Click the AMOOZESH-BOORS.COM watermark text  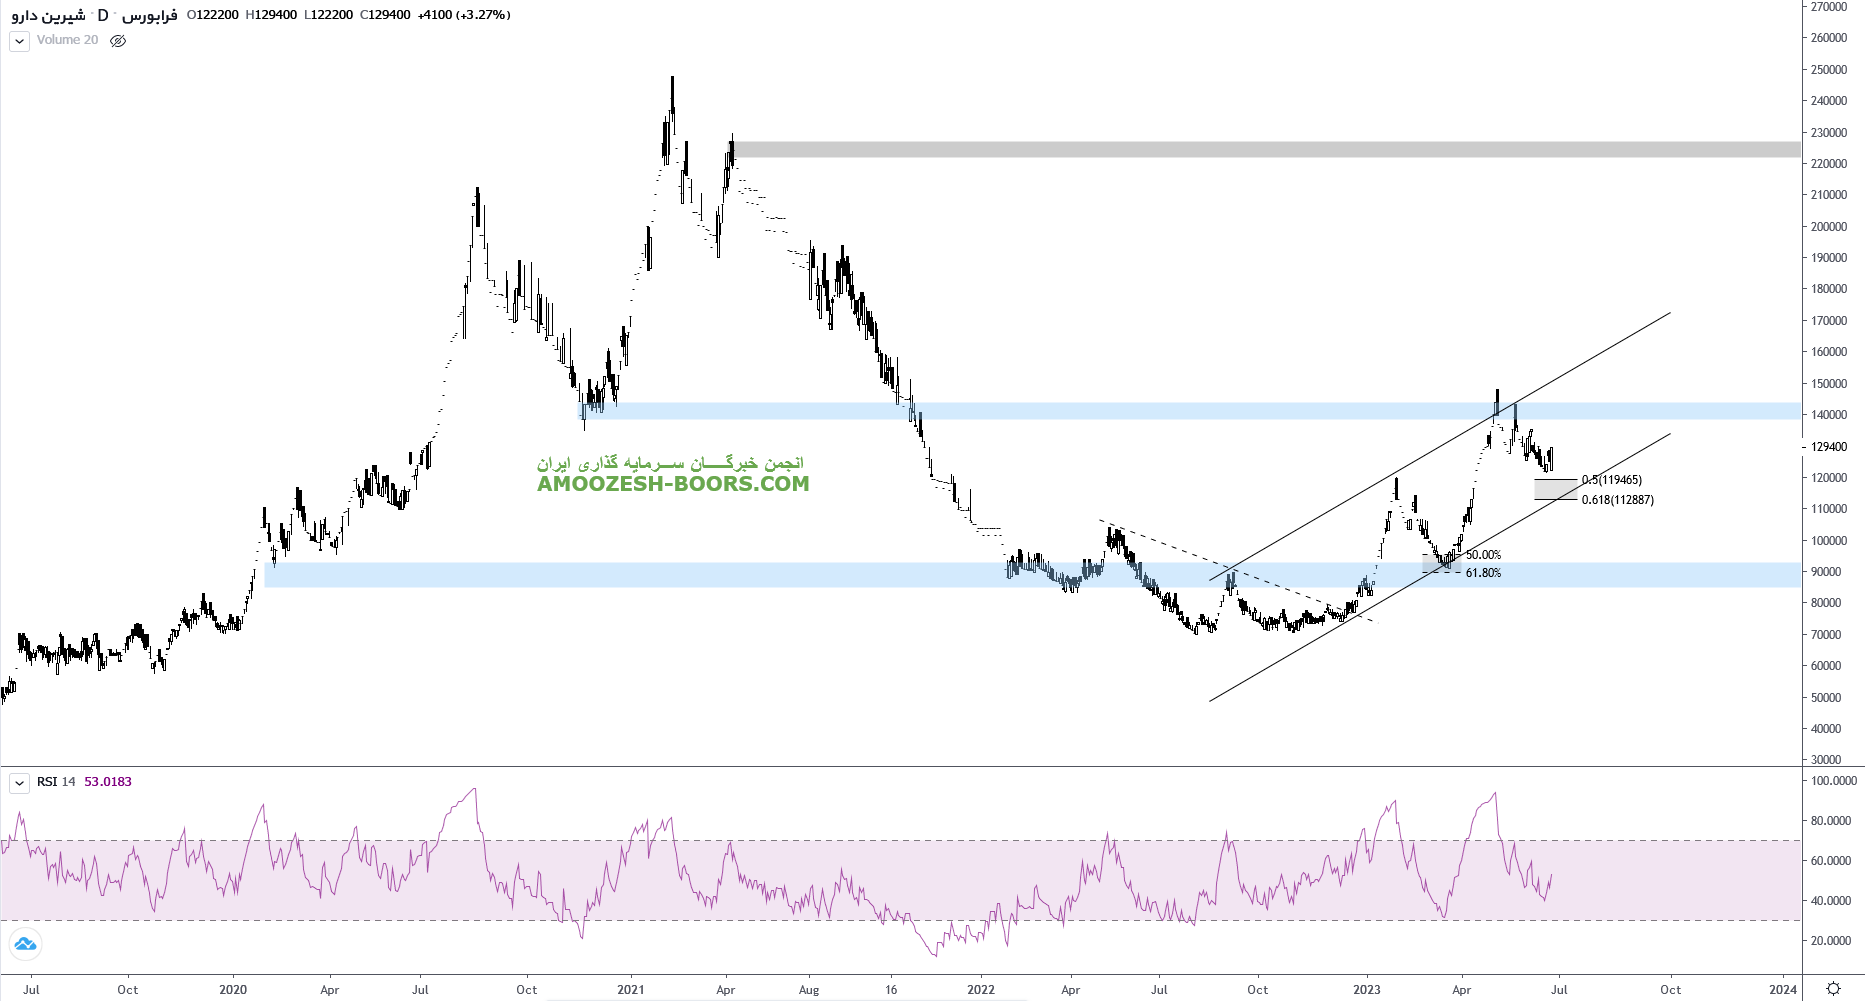[672, 484]
